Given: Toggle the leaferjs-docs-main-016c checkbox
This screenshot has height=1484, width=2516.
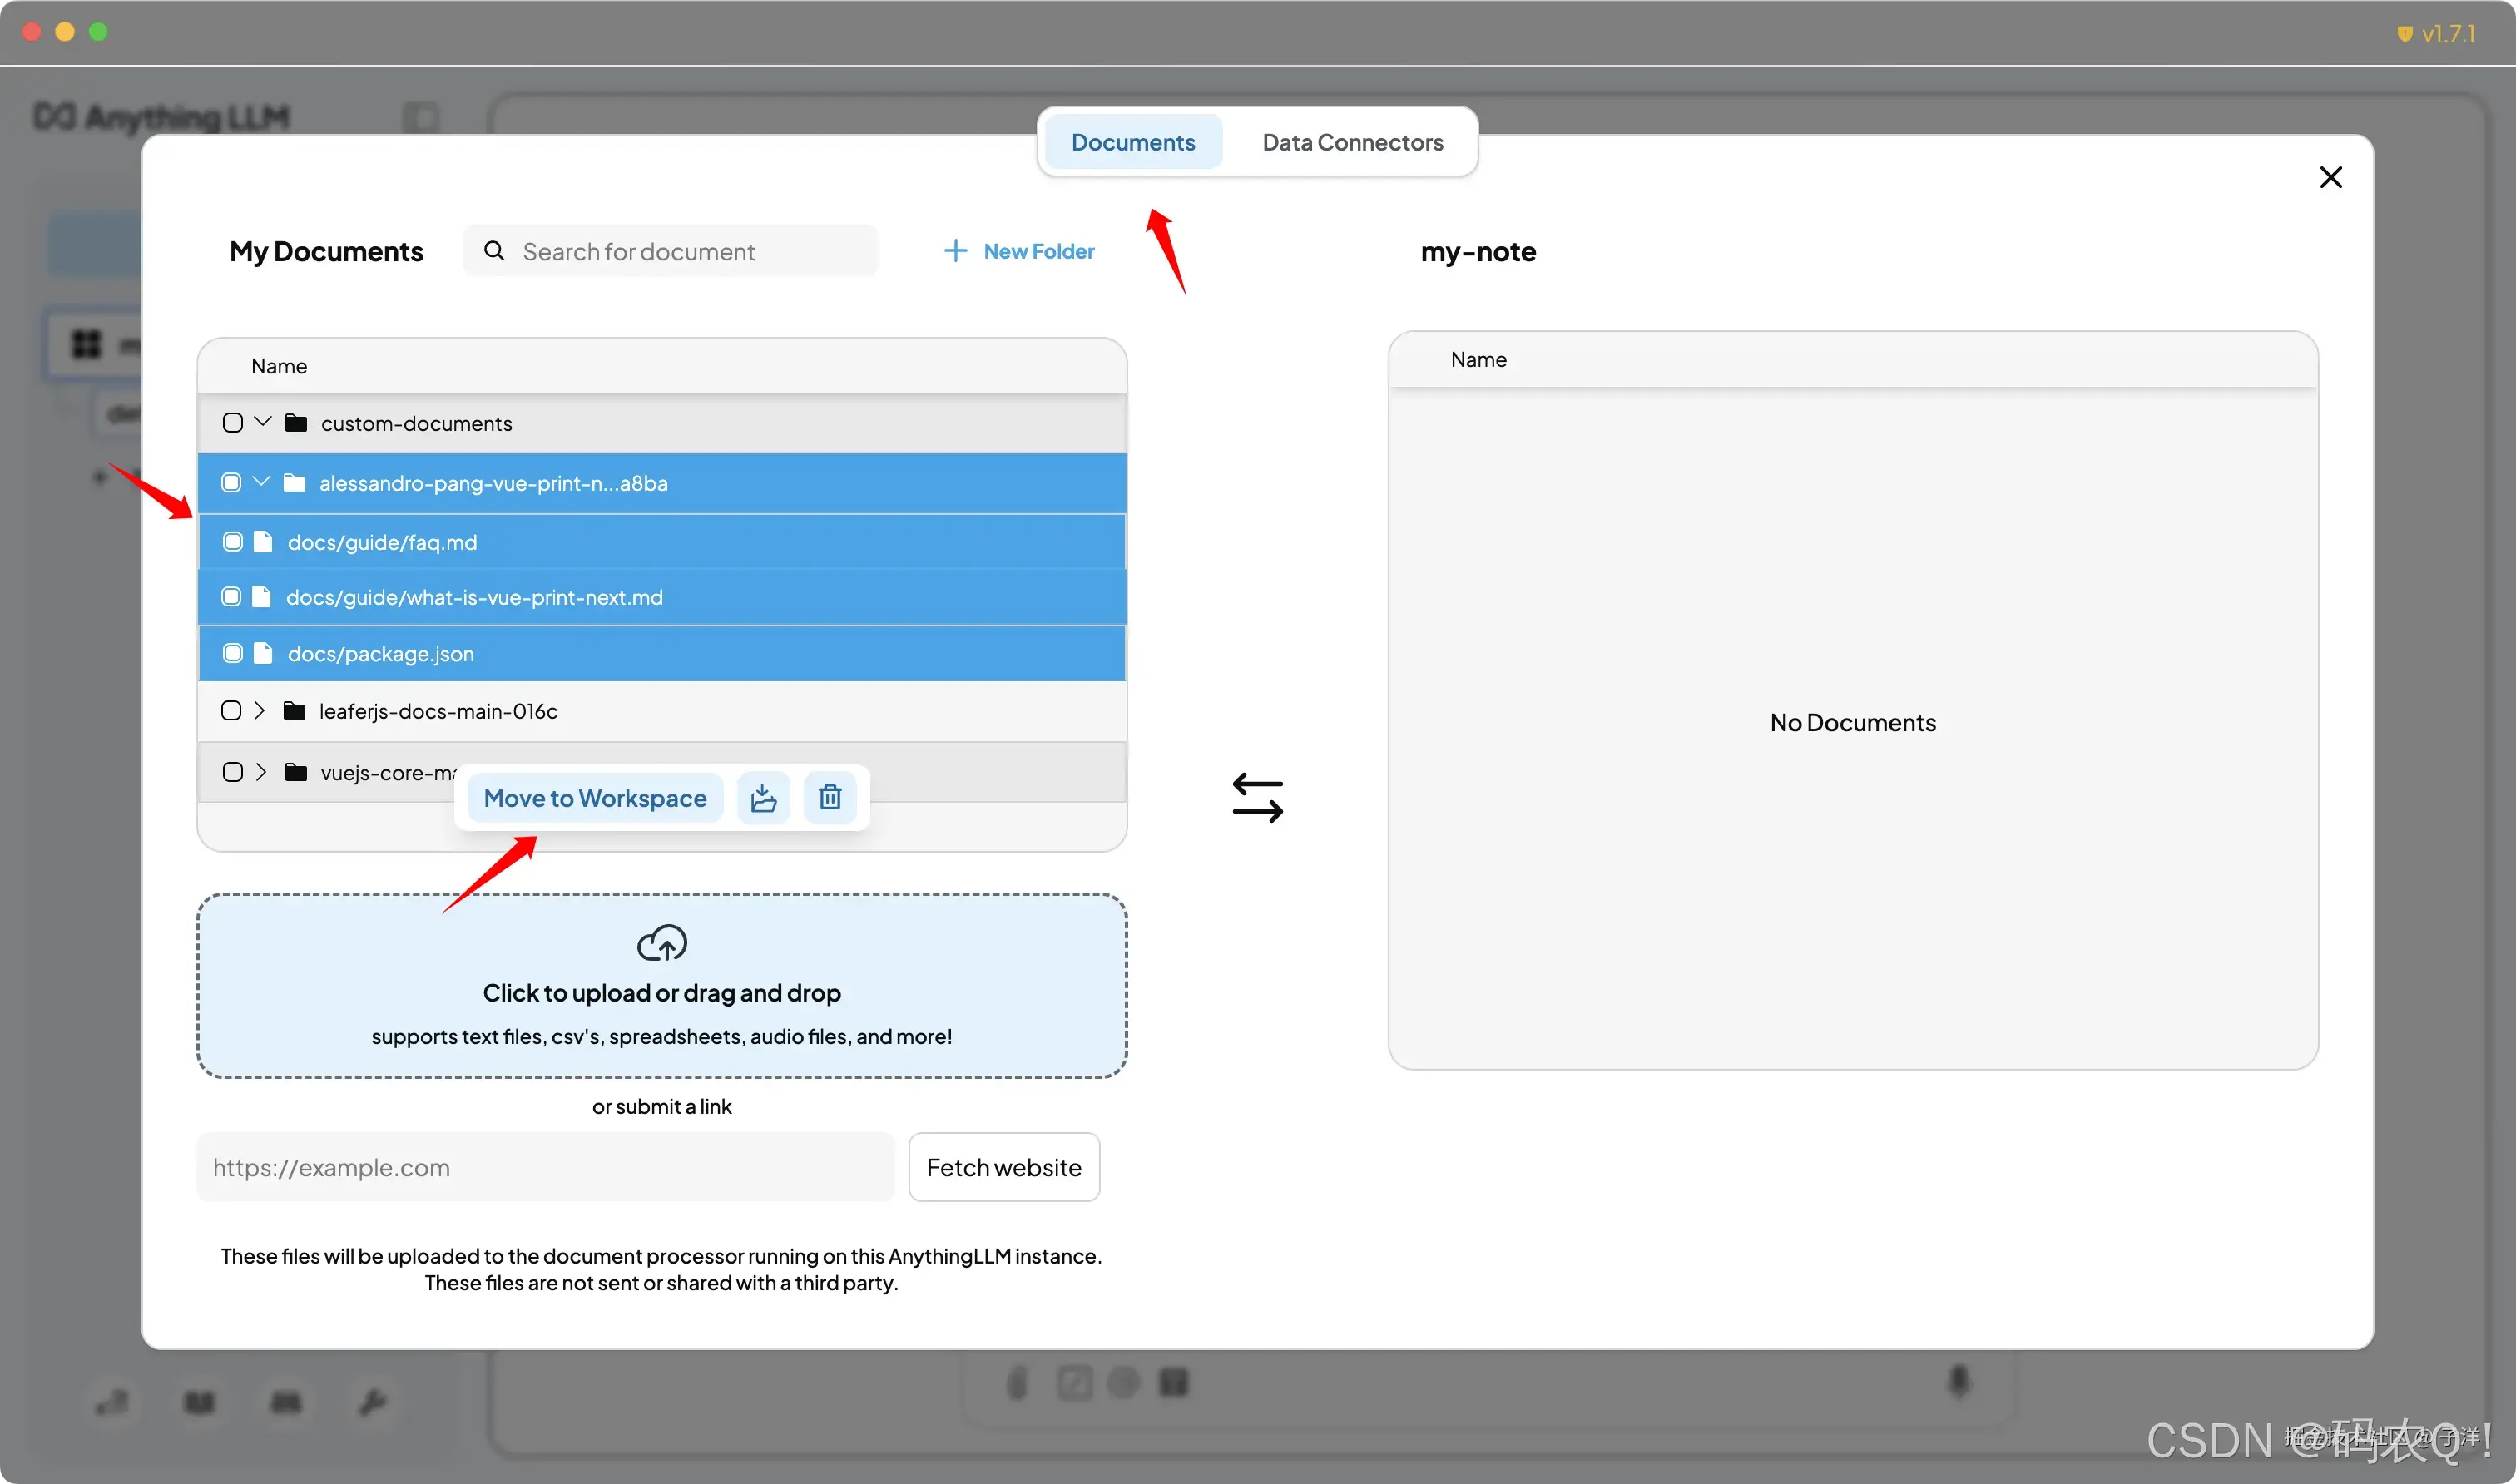Looking at the screenshot, I should tap(231, 711).
